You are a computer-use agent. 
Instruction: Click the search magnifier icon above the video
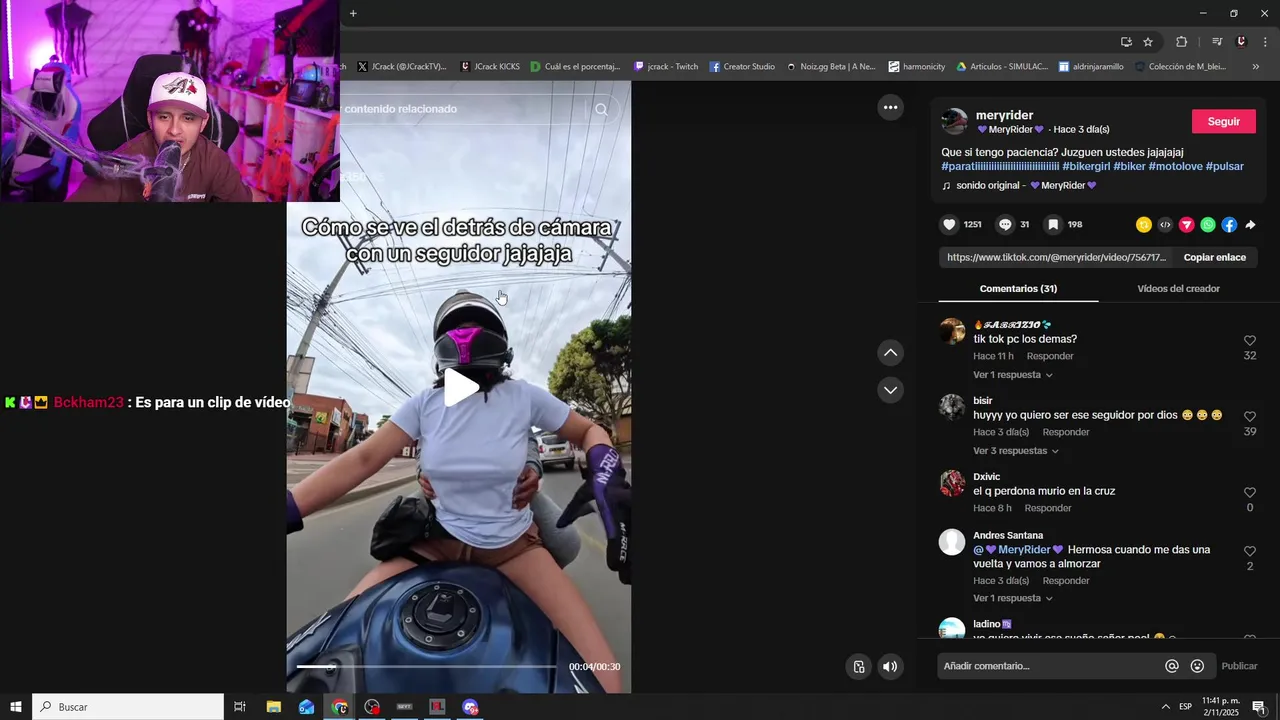click(601, 110)
